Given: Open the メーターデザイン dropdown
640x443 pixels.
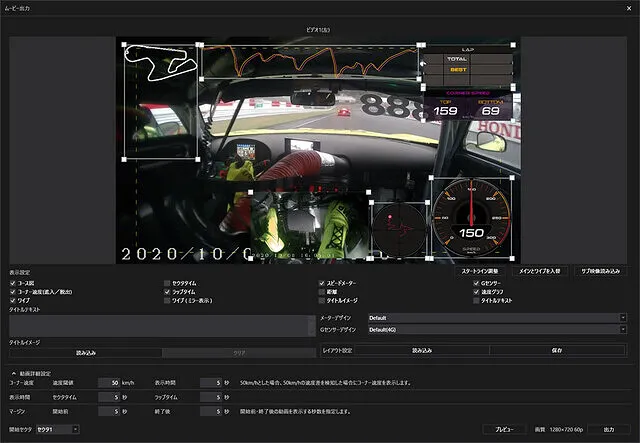Looking at the screenshot, I should (496, 318).
